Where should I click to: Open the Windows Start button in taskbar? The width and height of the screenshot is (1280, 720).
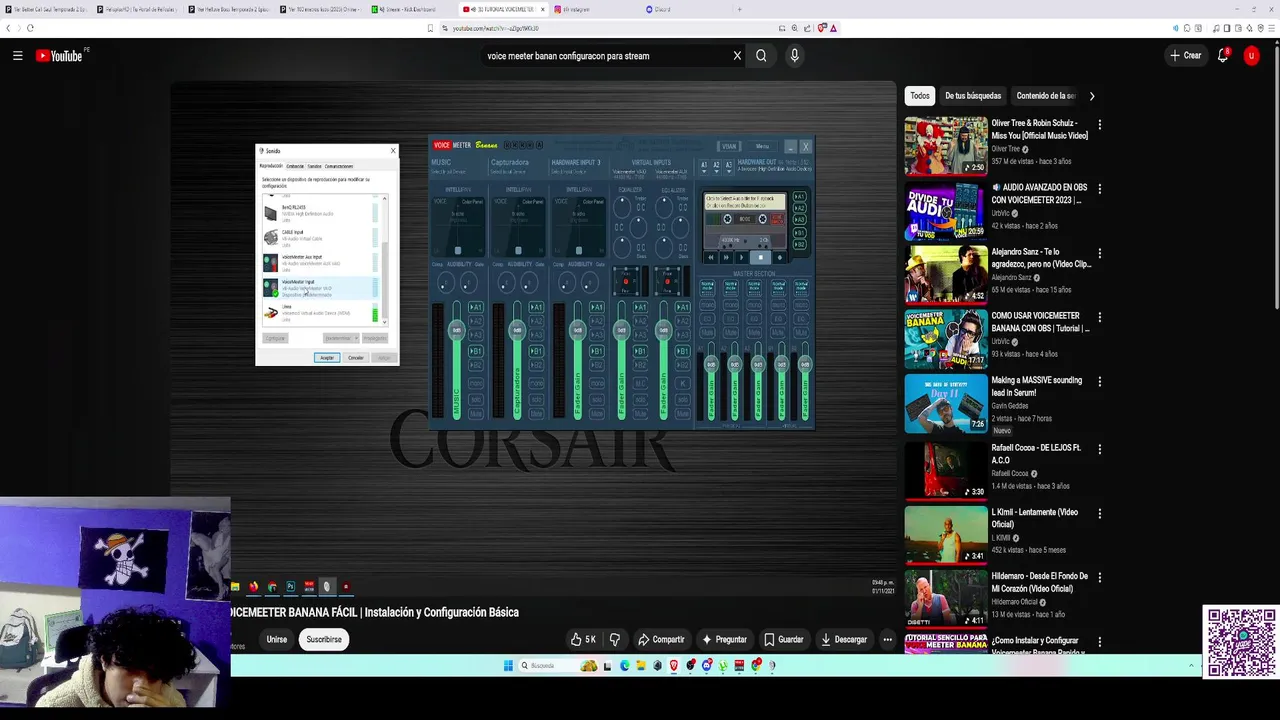pos(508,665)
